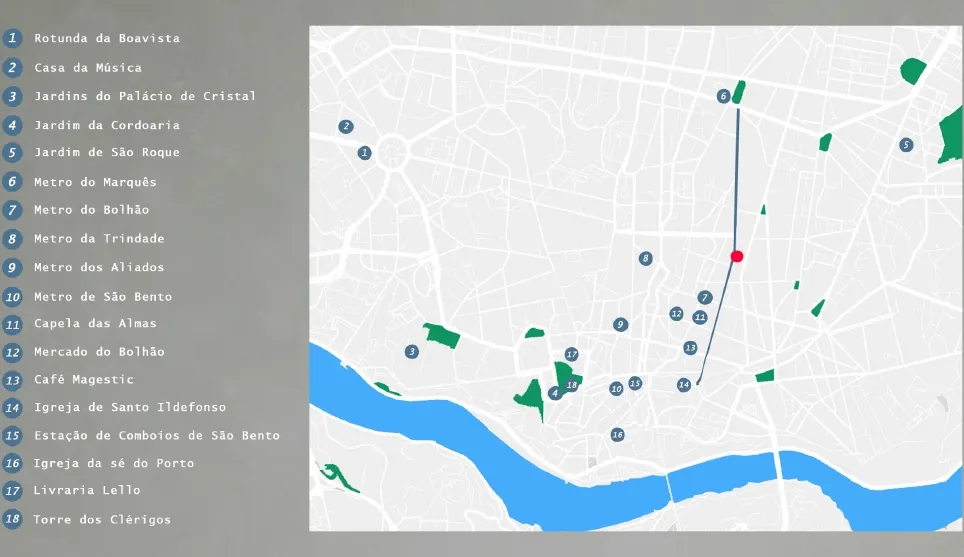Viewport: 964px width, 557px height.
Task: Click map marker number 17 on the map
Action: [571, 354]
